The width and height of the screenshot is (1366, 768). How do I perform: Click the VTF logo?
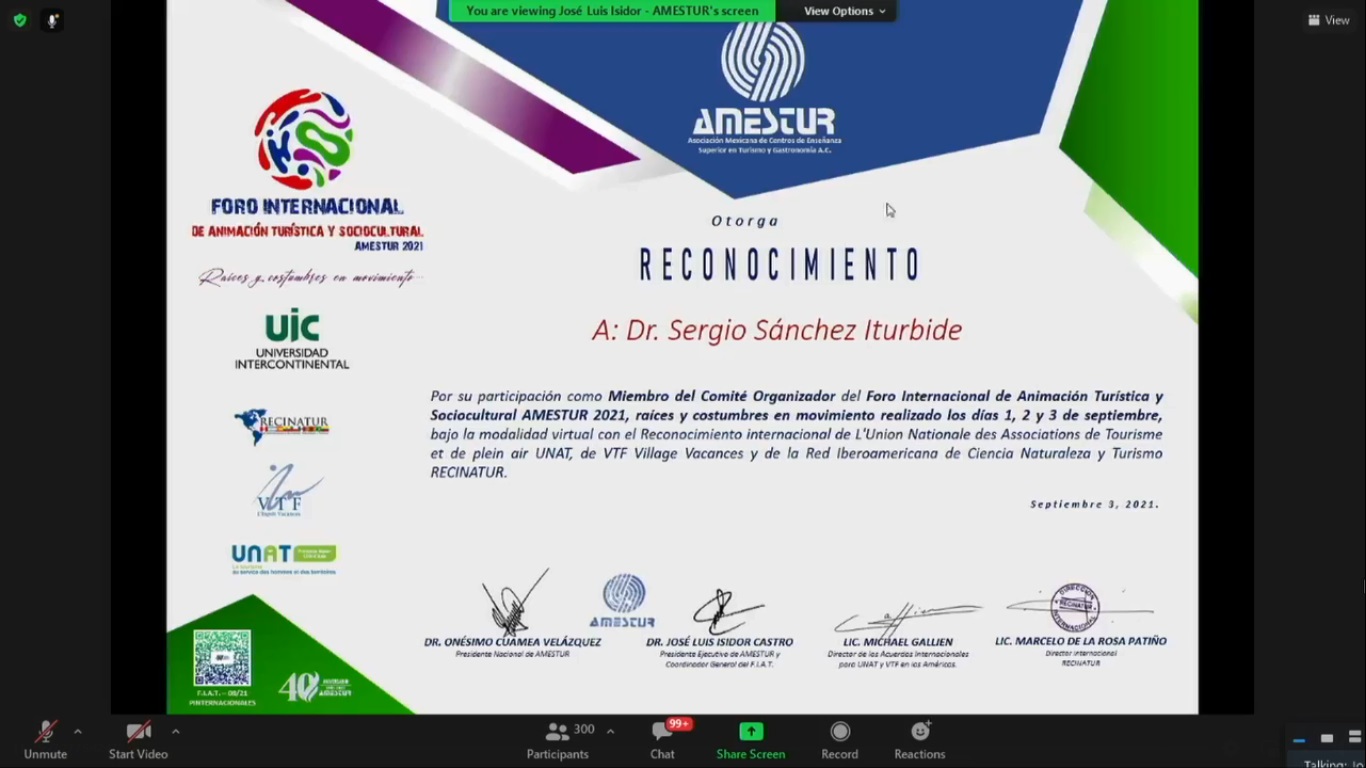tap(288, 491)
